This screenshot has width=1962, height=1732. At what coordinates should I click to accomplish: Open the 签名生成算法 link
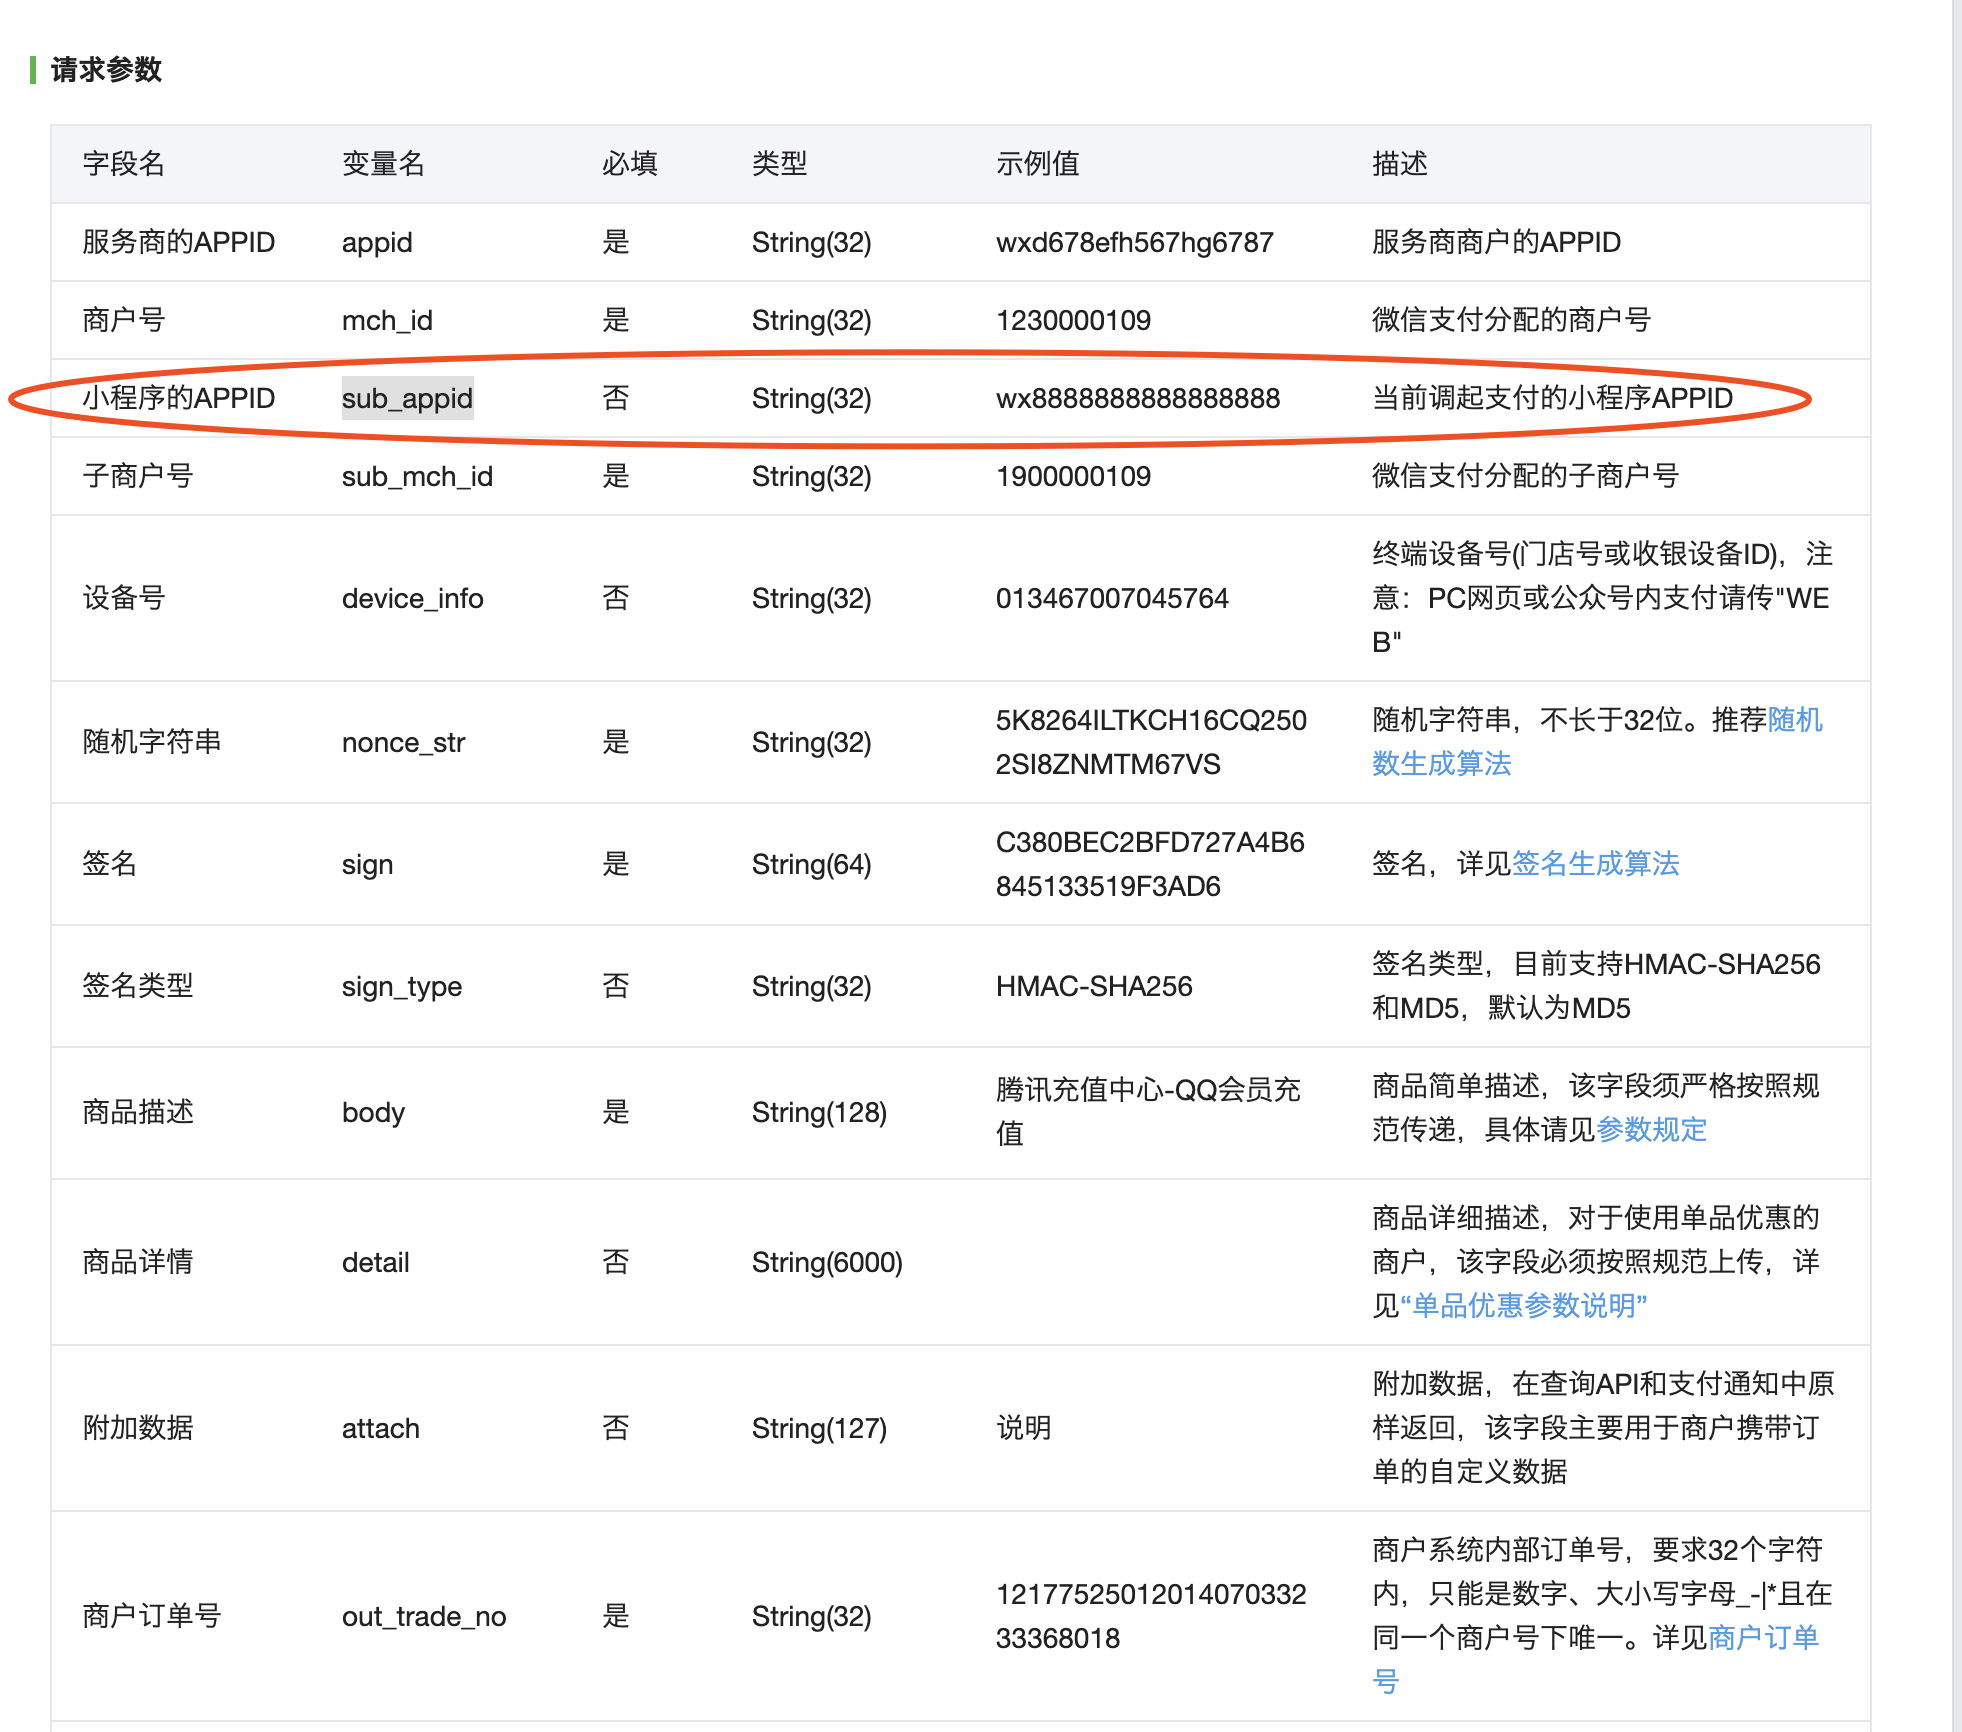(x=1595, y=864)
